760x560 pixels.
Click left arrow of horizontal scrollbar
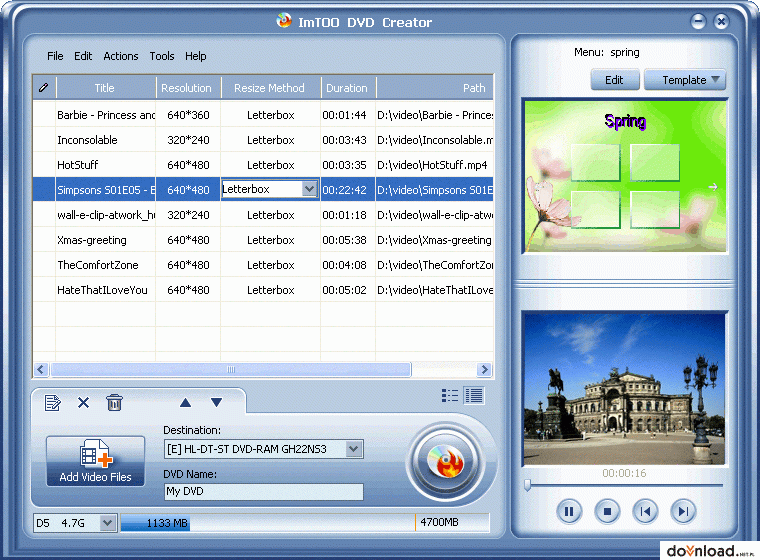point(41,369)
